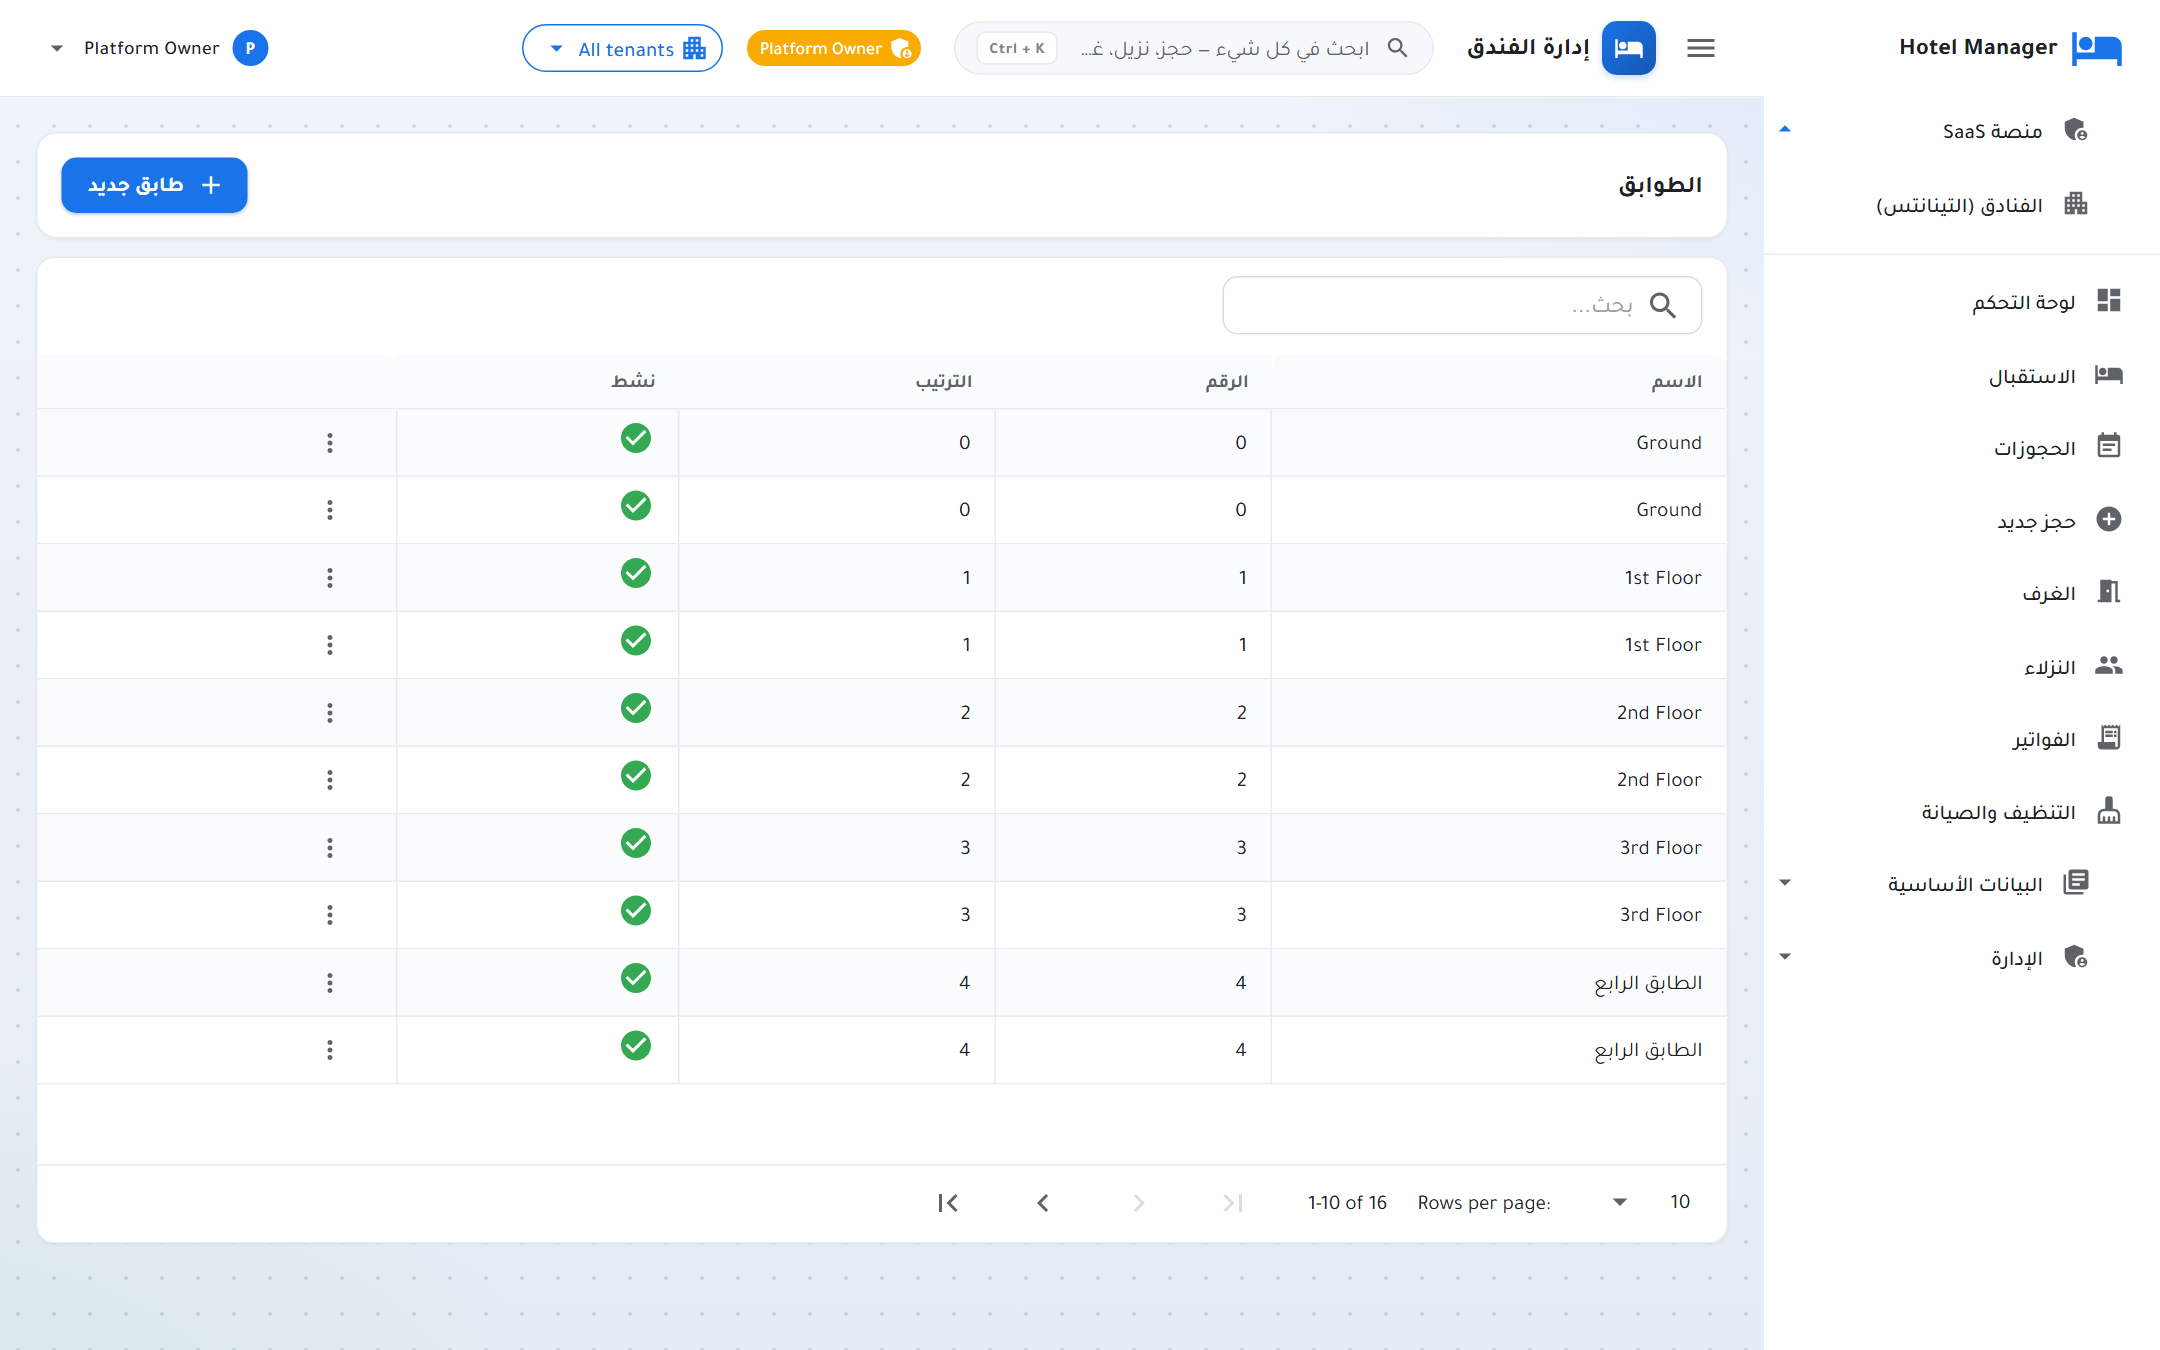The height and width of the screenshot is (1350, 2160).
Task: Focus the global search everything field
Action: [1194, 48]
